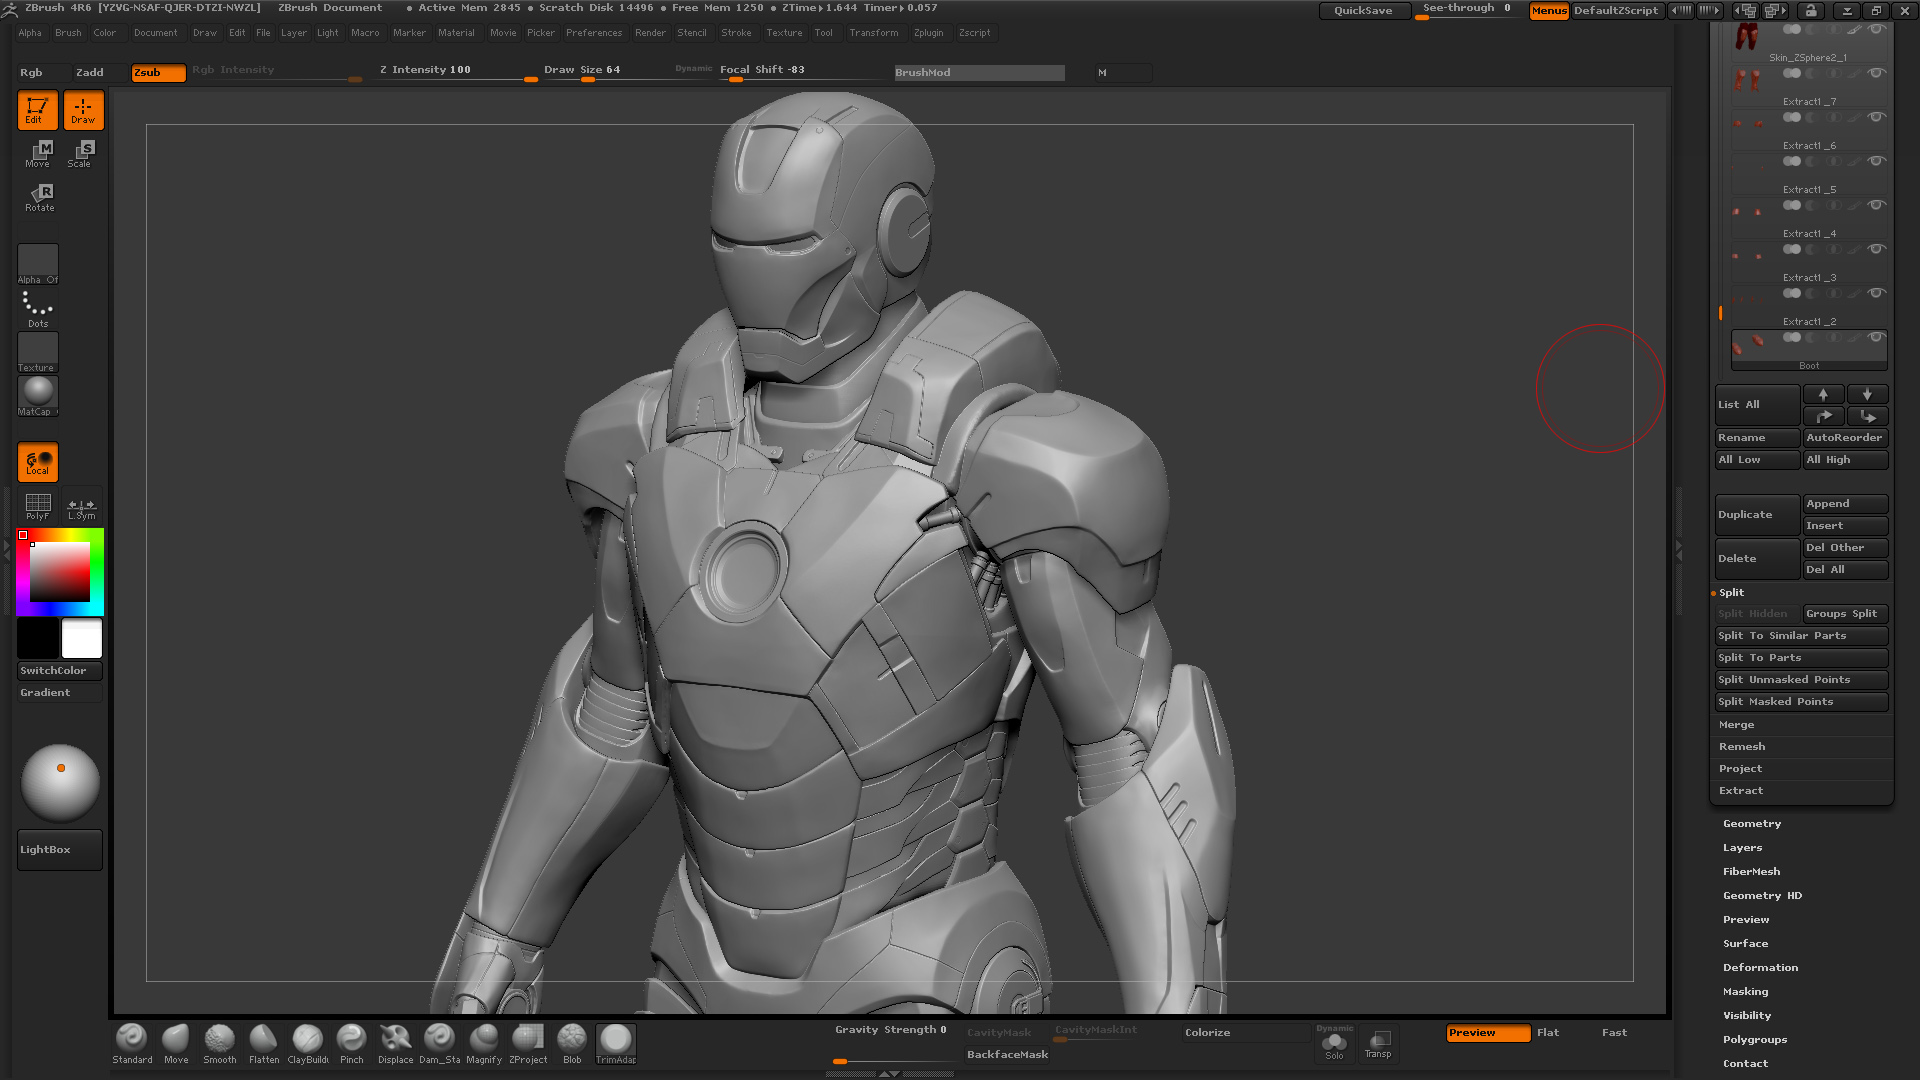This screenshot has width=1920, height=1080.
Task: Select the Move transform tool
Action: coord(39,153)
